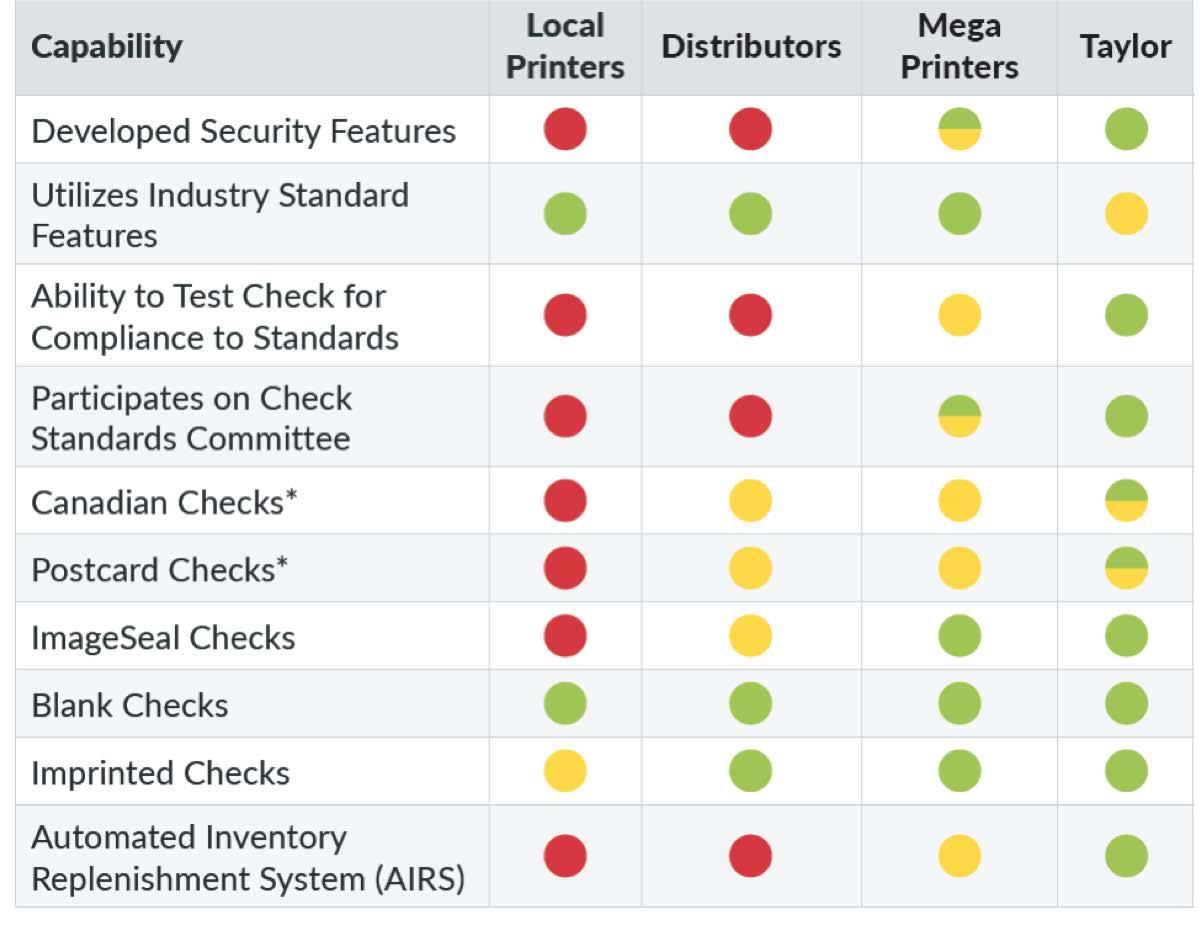Click the Capability column header
The width and height of the screenshot is (1203, 948).
[107, 47]
